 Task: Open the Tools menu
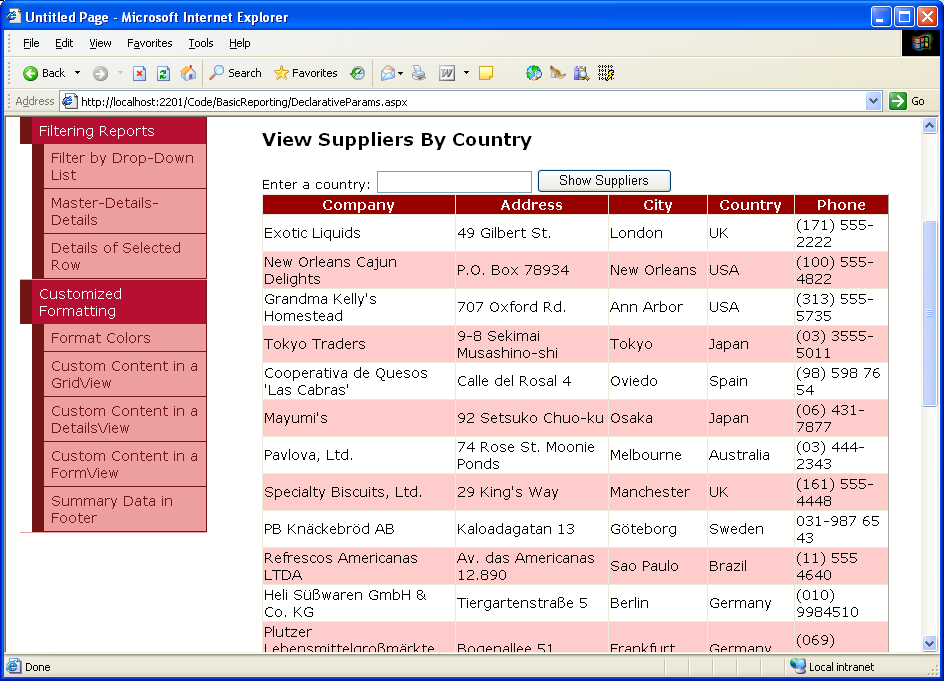coord(201,43)
